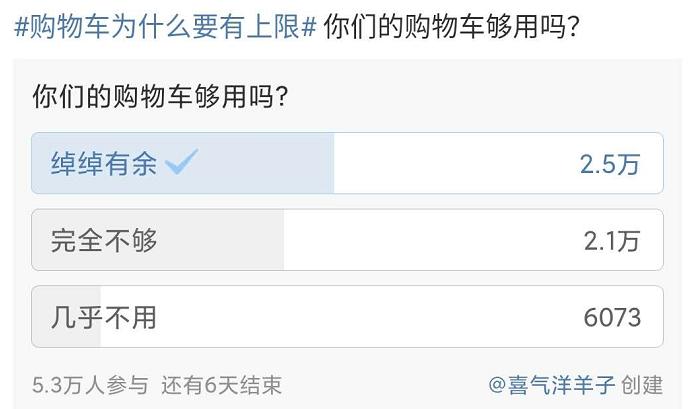Click the 创建 label after creator name
This screenshot has height=409, width=695.
[641, 385]
